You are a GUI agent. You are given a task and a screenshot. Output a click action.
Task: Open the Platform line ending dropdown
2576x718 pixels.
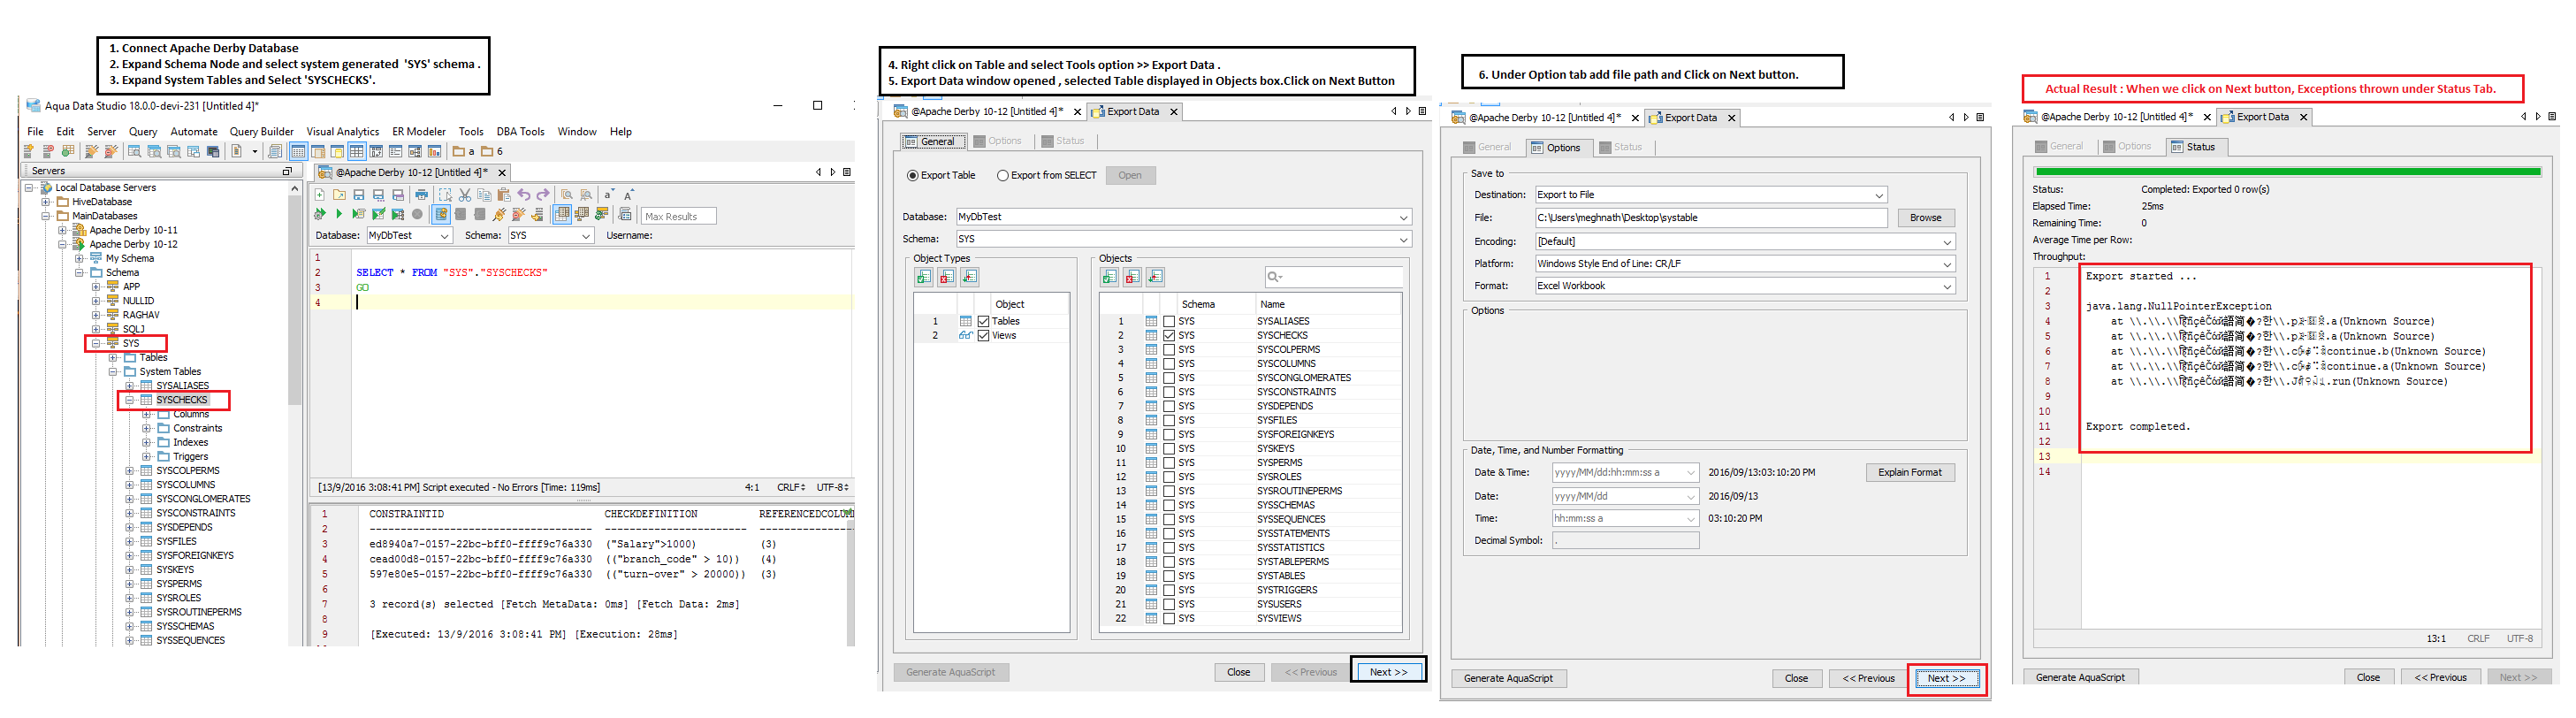(1745, 264)
